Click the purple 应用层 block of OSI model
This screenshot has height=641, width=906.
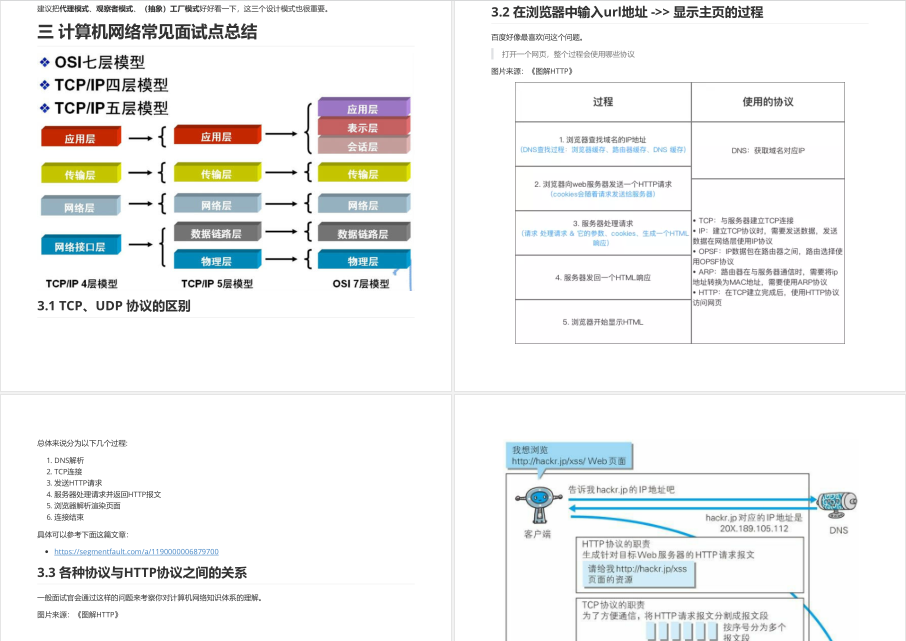tap(363, 108)
